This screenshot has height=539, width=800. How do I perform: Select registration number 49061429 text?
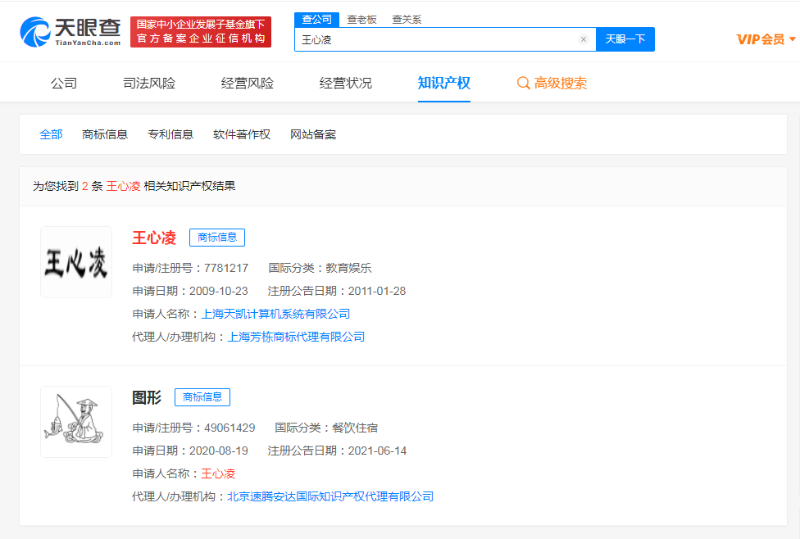pos(230,428)
